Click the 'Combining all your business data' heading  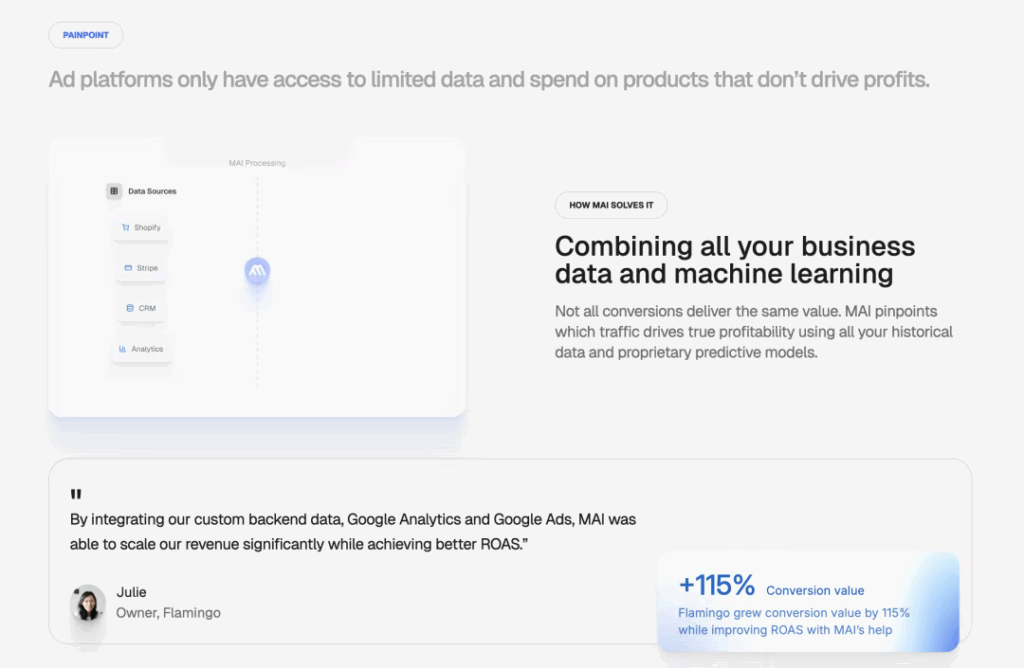(x=734, y=259)
